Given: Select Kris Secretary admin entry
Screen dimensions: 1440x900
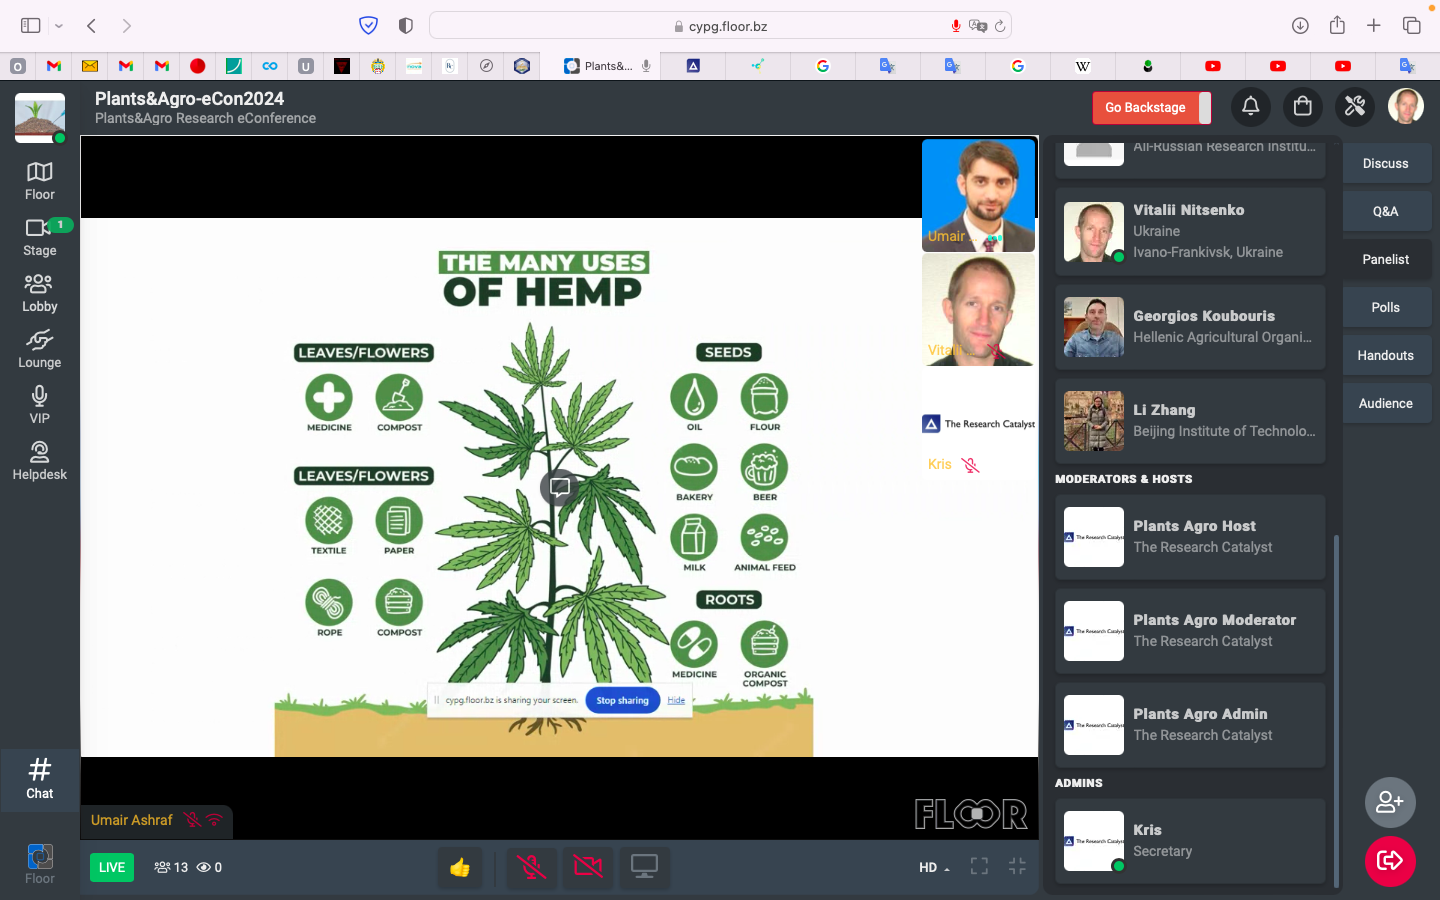Looking at the screenshot, I should pos(1190,841).
